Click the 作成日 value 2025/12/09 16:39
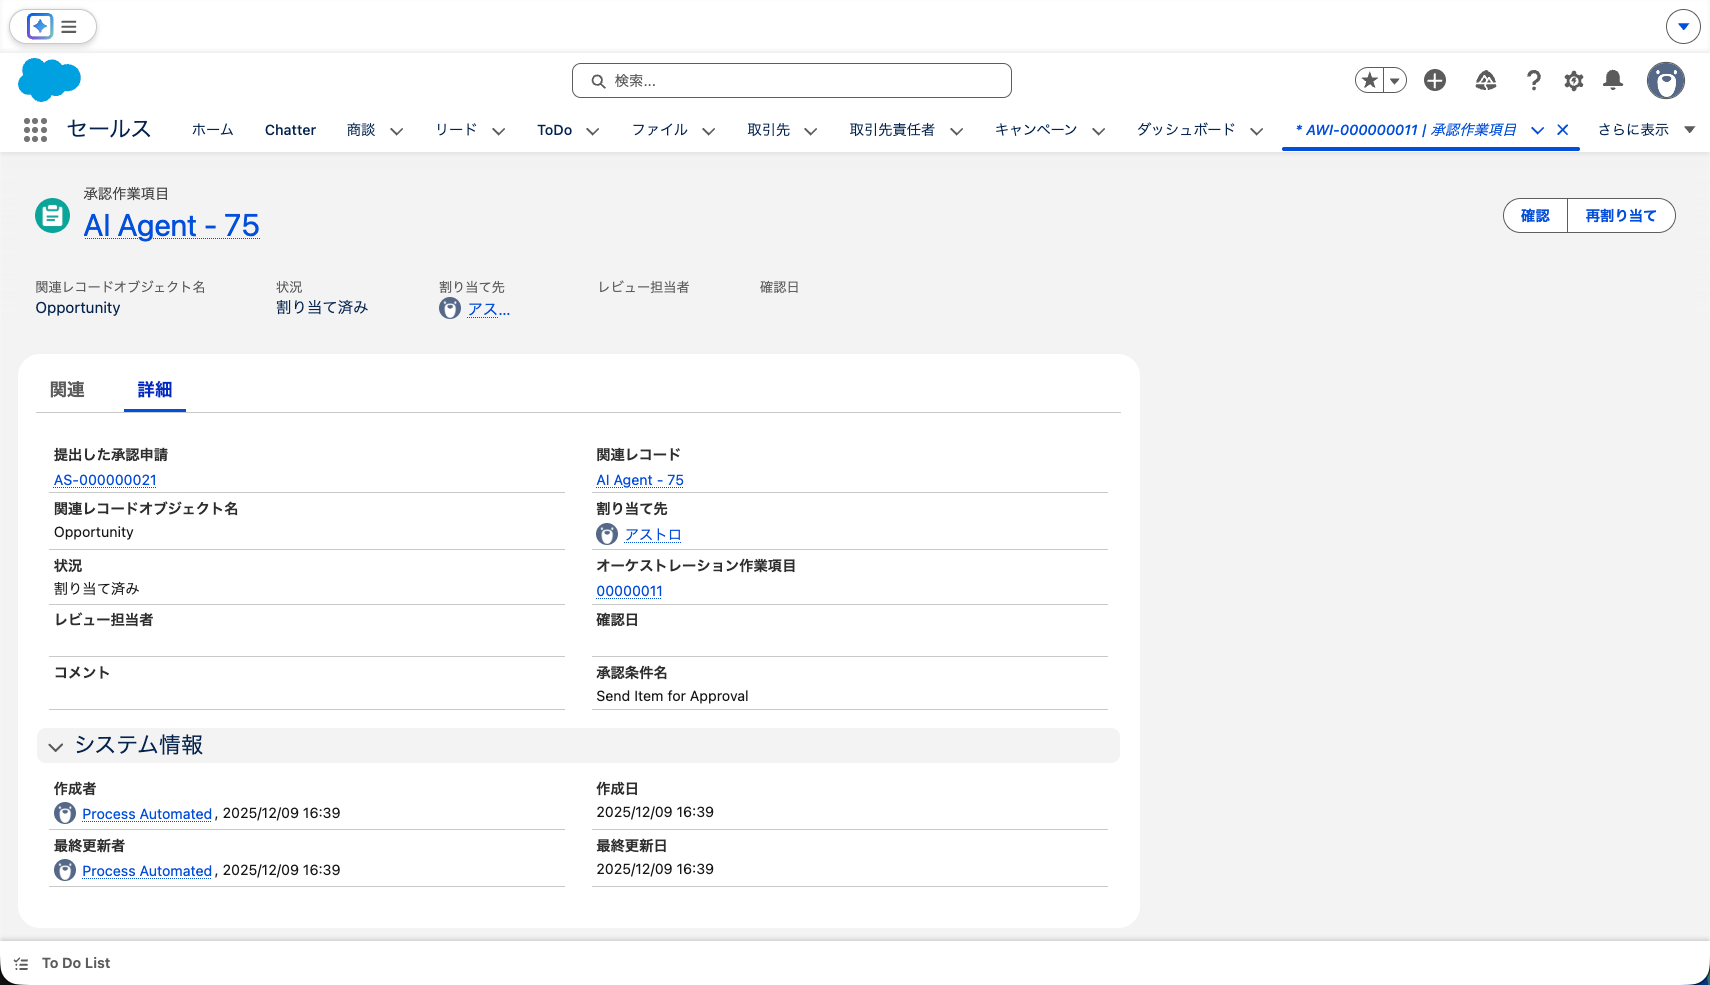Image resolution: width=1710 pixels, height=985 pixels. coord(655,812)
